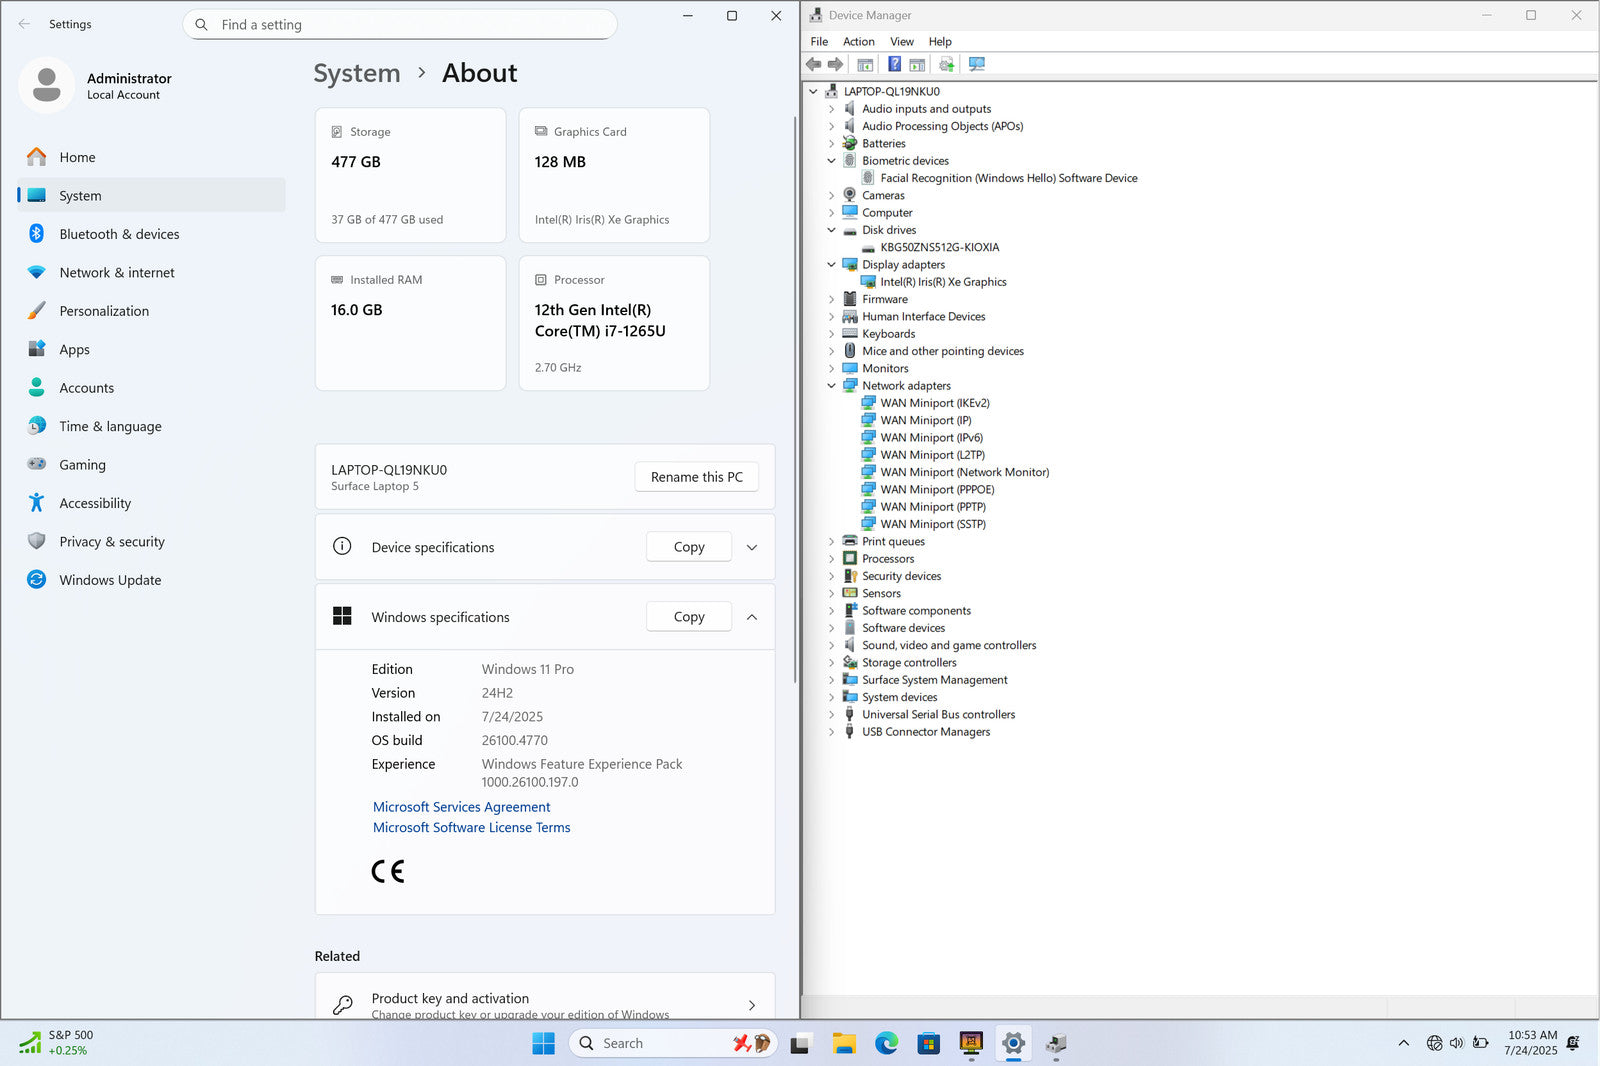This screenshot has height=1066, width=1600.
Task: Click the show/hide action pane toolbar icon
Action: [917, 64]
